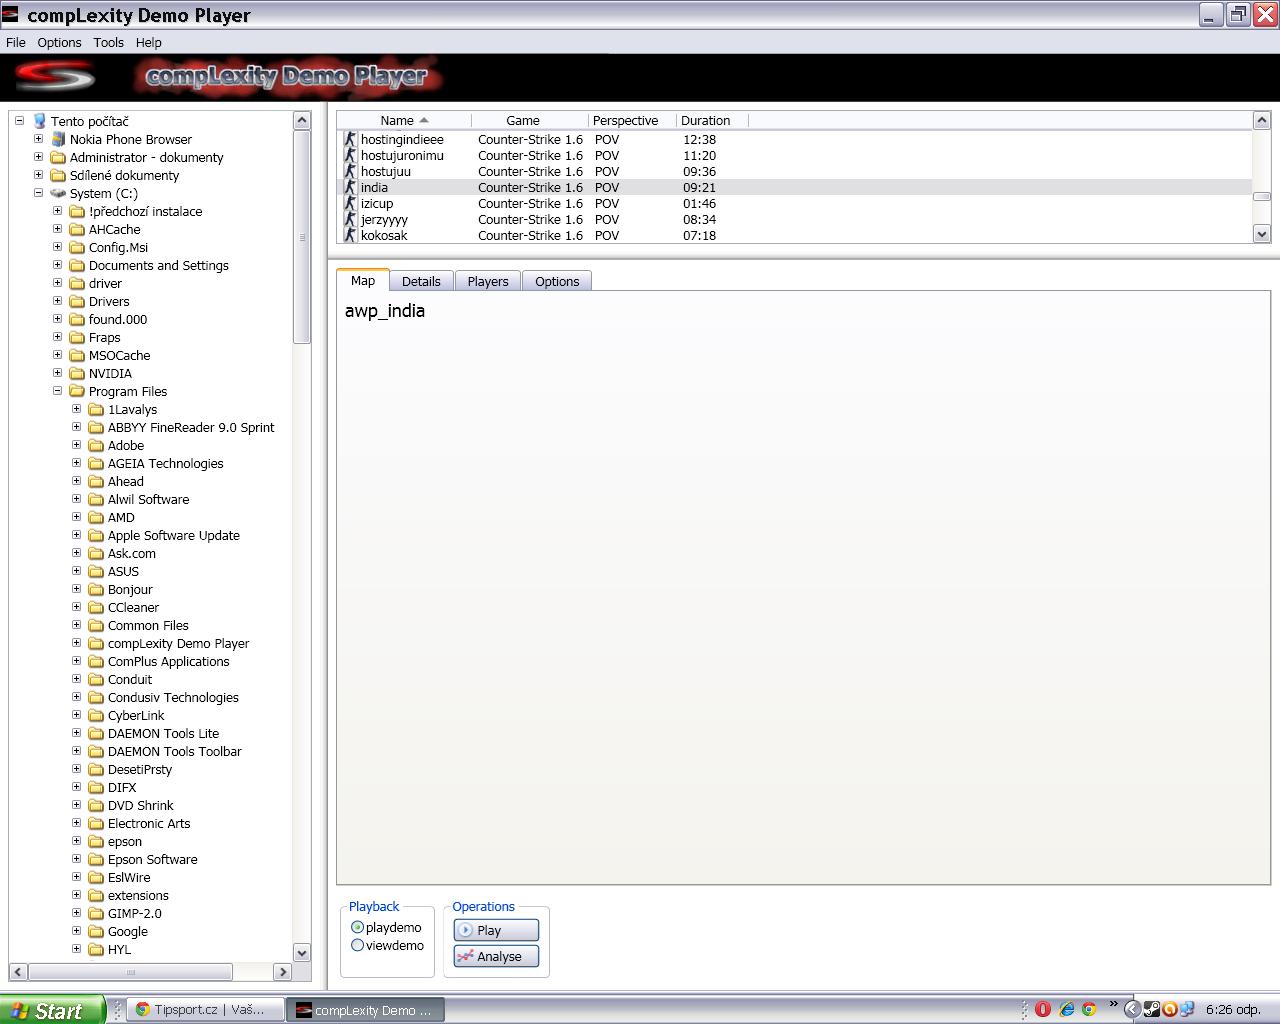Click the folder tree vertical scrollbar thumb
The height and width of the screenshot is (1024, 1280).
(x=302, y=237)
